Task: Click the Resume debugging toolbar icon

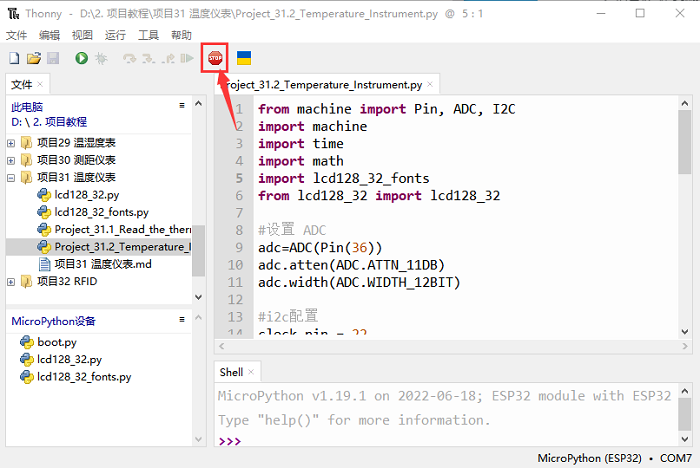Action: coord(188,59)
